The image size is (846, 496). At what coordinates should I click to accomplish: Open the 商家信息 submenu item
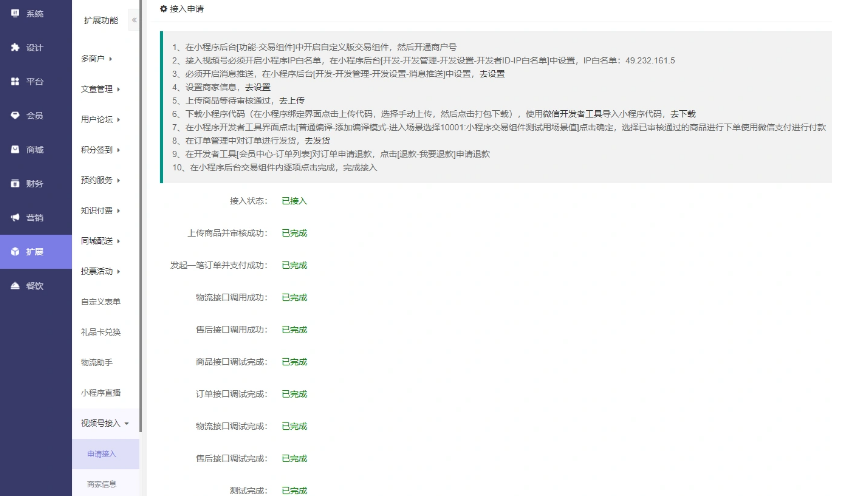pyautogui.click(x=102, y=484)
